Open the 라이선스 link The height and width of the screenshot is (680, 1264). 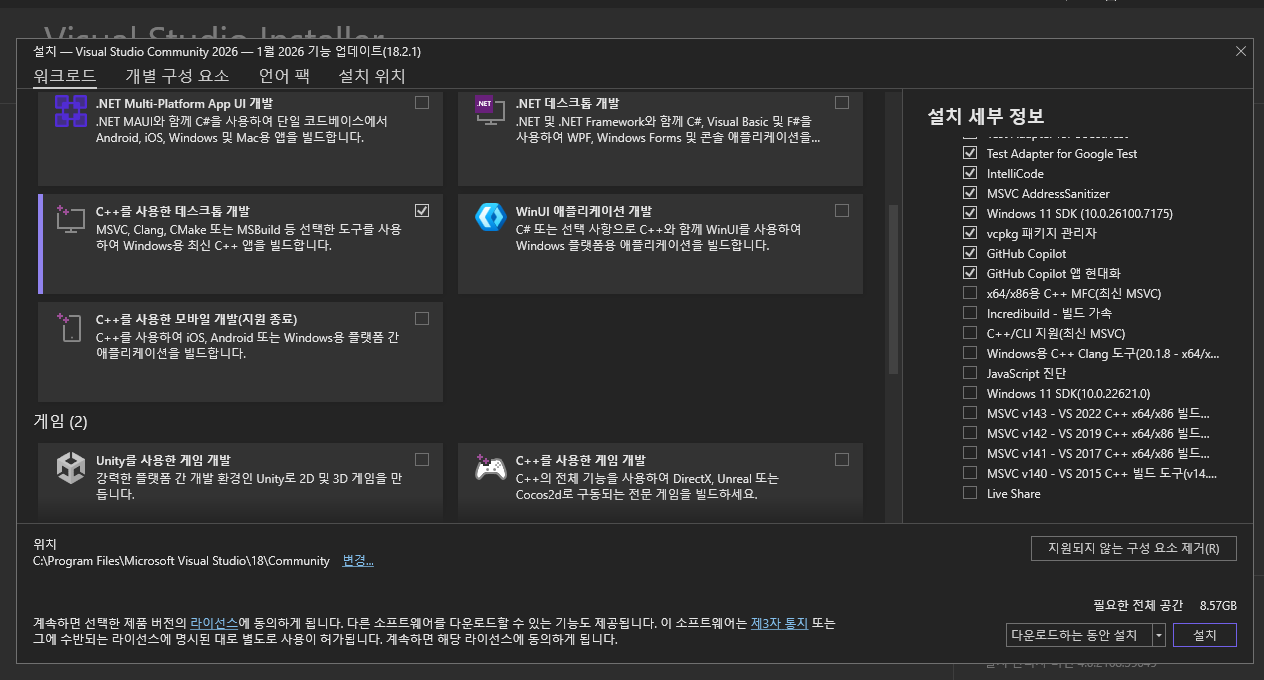click(214, 622)
